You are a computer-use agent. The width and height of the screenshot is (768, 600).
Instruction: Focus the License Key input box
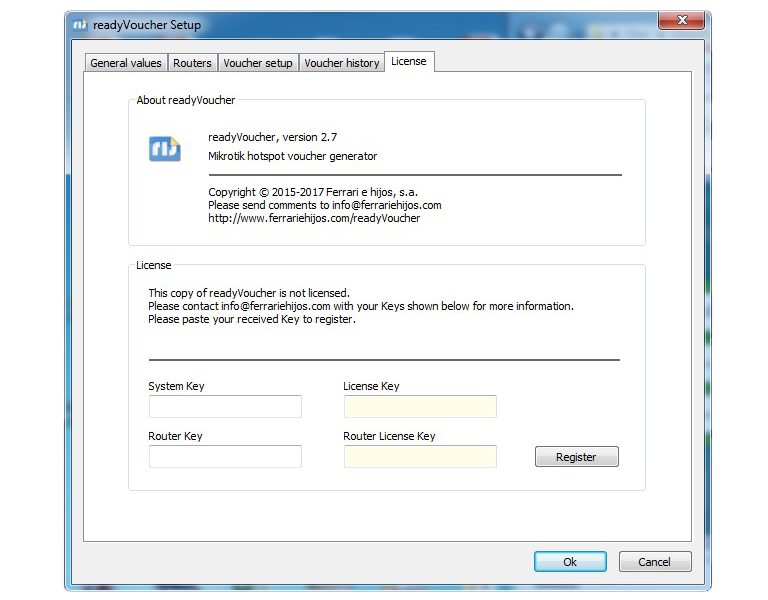coord(420,406)
